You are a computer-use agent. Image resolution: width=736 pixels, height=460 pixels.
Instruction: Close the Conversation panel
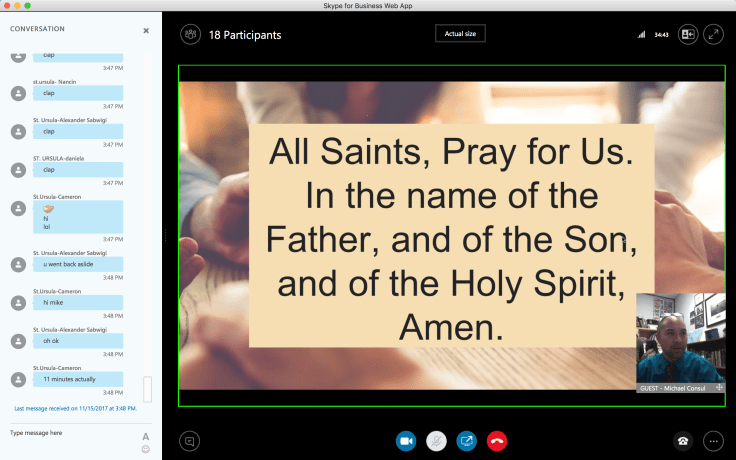[146, 31]
